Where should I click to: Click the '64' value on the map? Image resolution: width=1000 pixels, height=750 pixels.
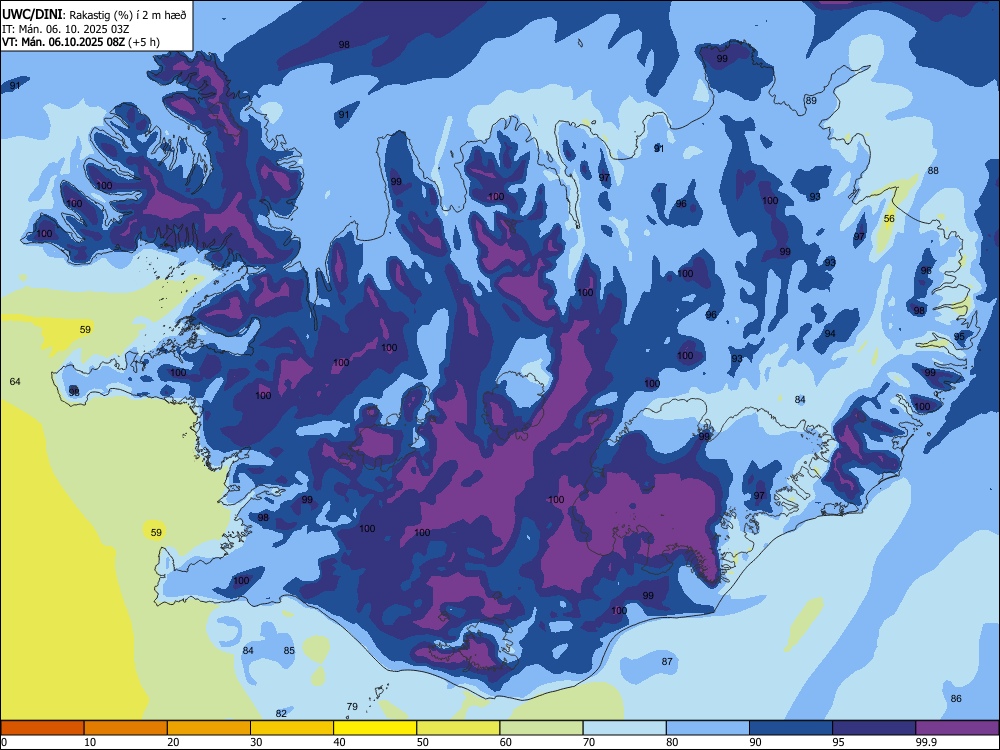coord(15,381)
